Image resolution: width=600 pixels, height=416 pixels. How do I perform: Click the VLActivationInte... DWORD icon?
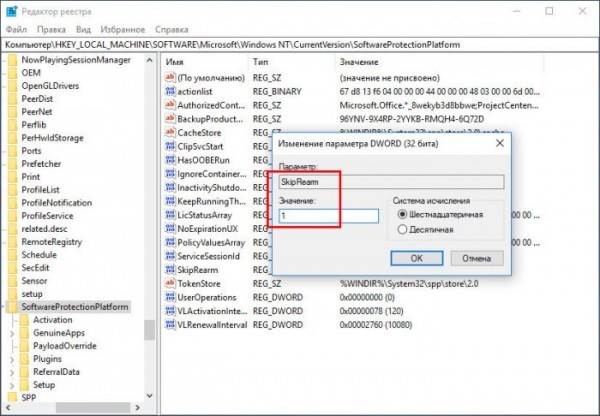click(x=170, y=311)
